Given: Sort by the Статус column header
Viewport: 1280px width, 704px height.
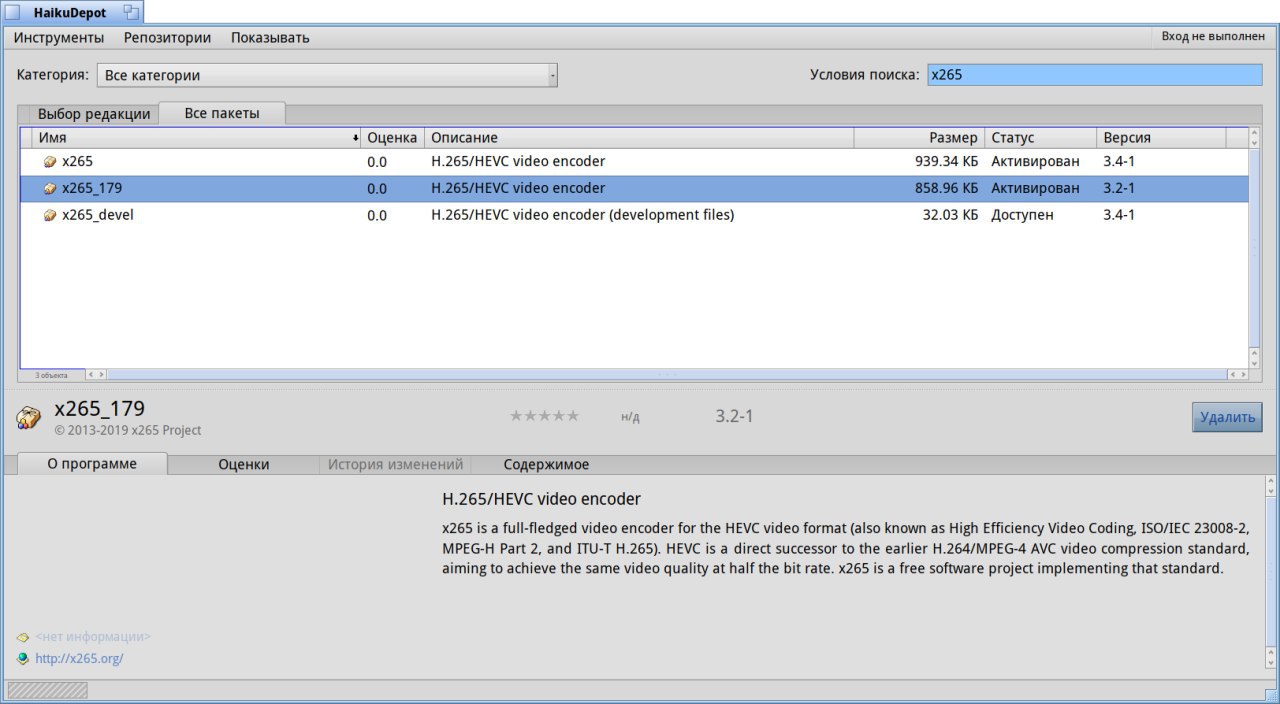Looking at the screenshot, I should pos(1040,137).
